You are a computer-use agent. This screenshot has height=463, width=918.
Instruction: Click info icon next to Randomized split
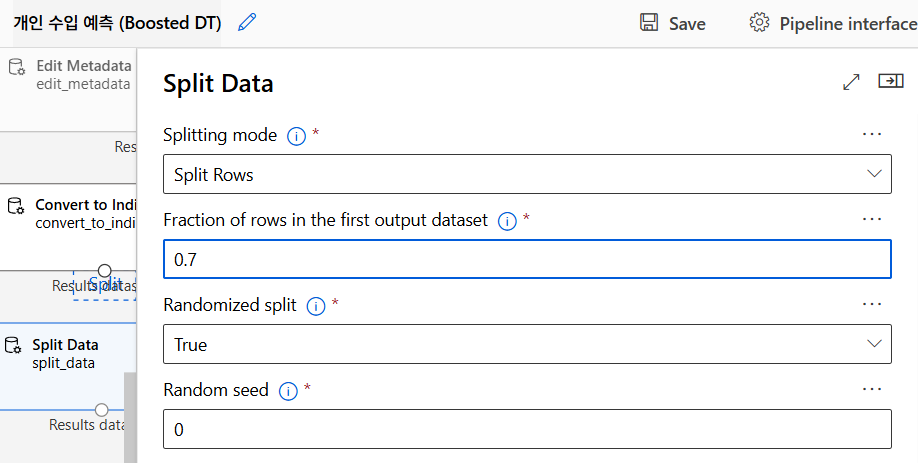pyautogui.click(x=315, y=306)
